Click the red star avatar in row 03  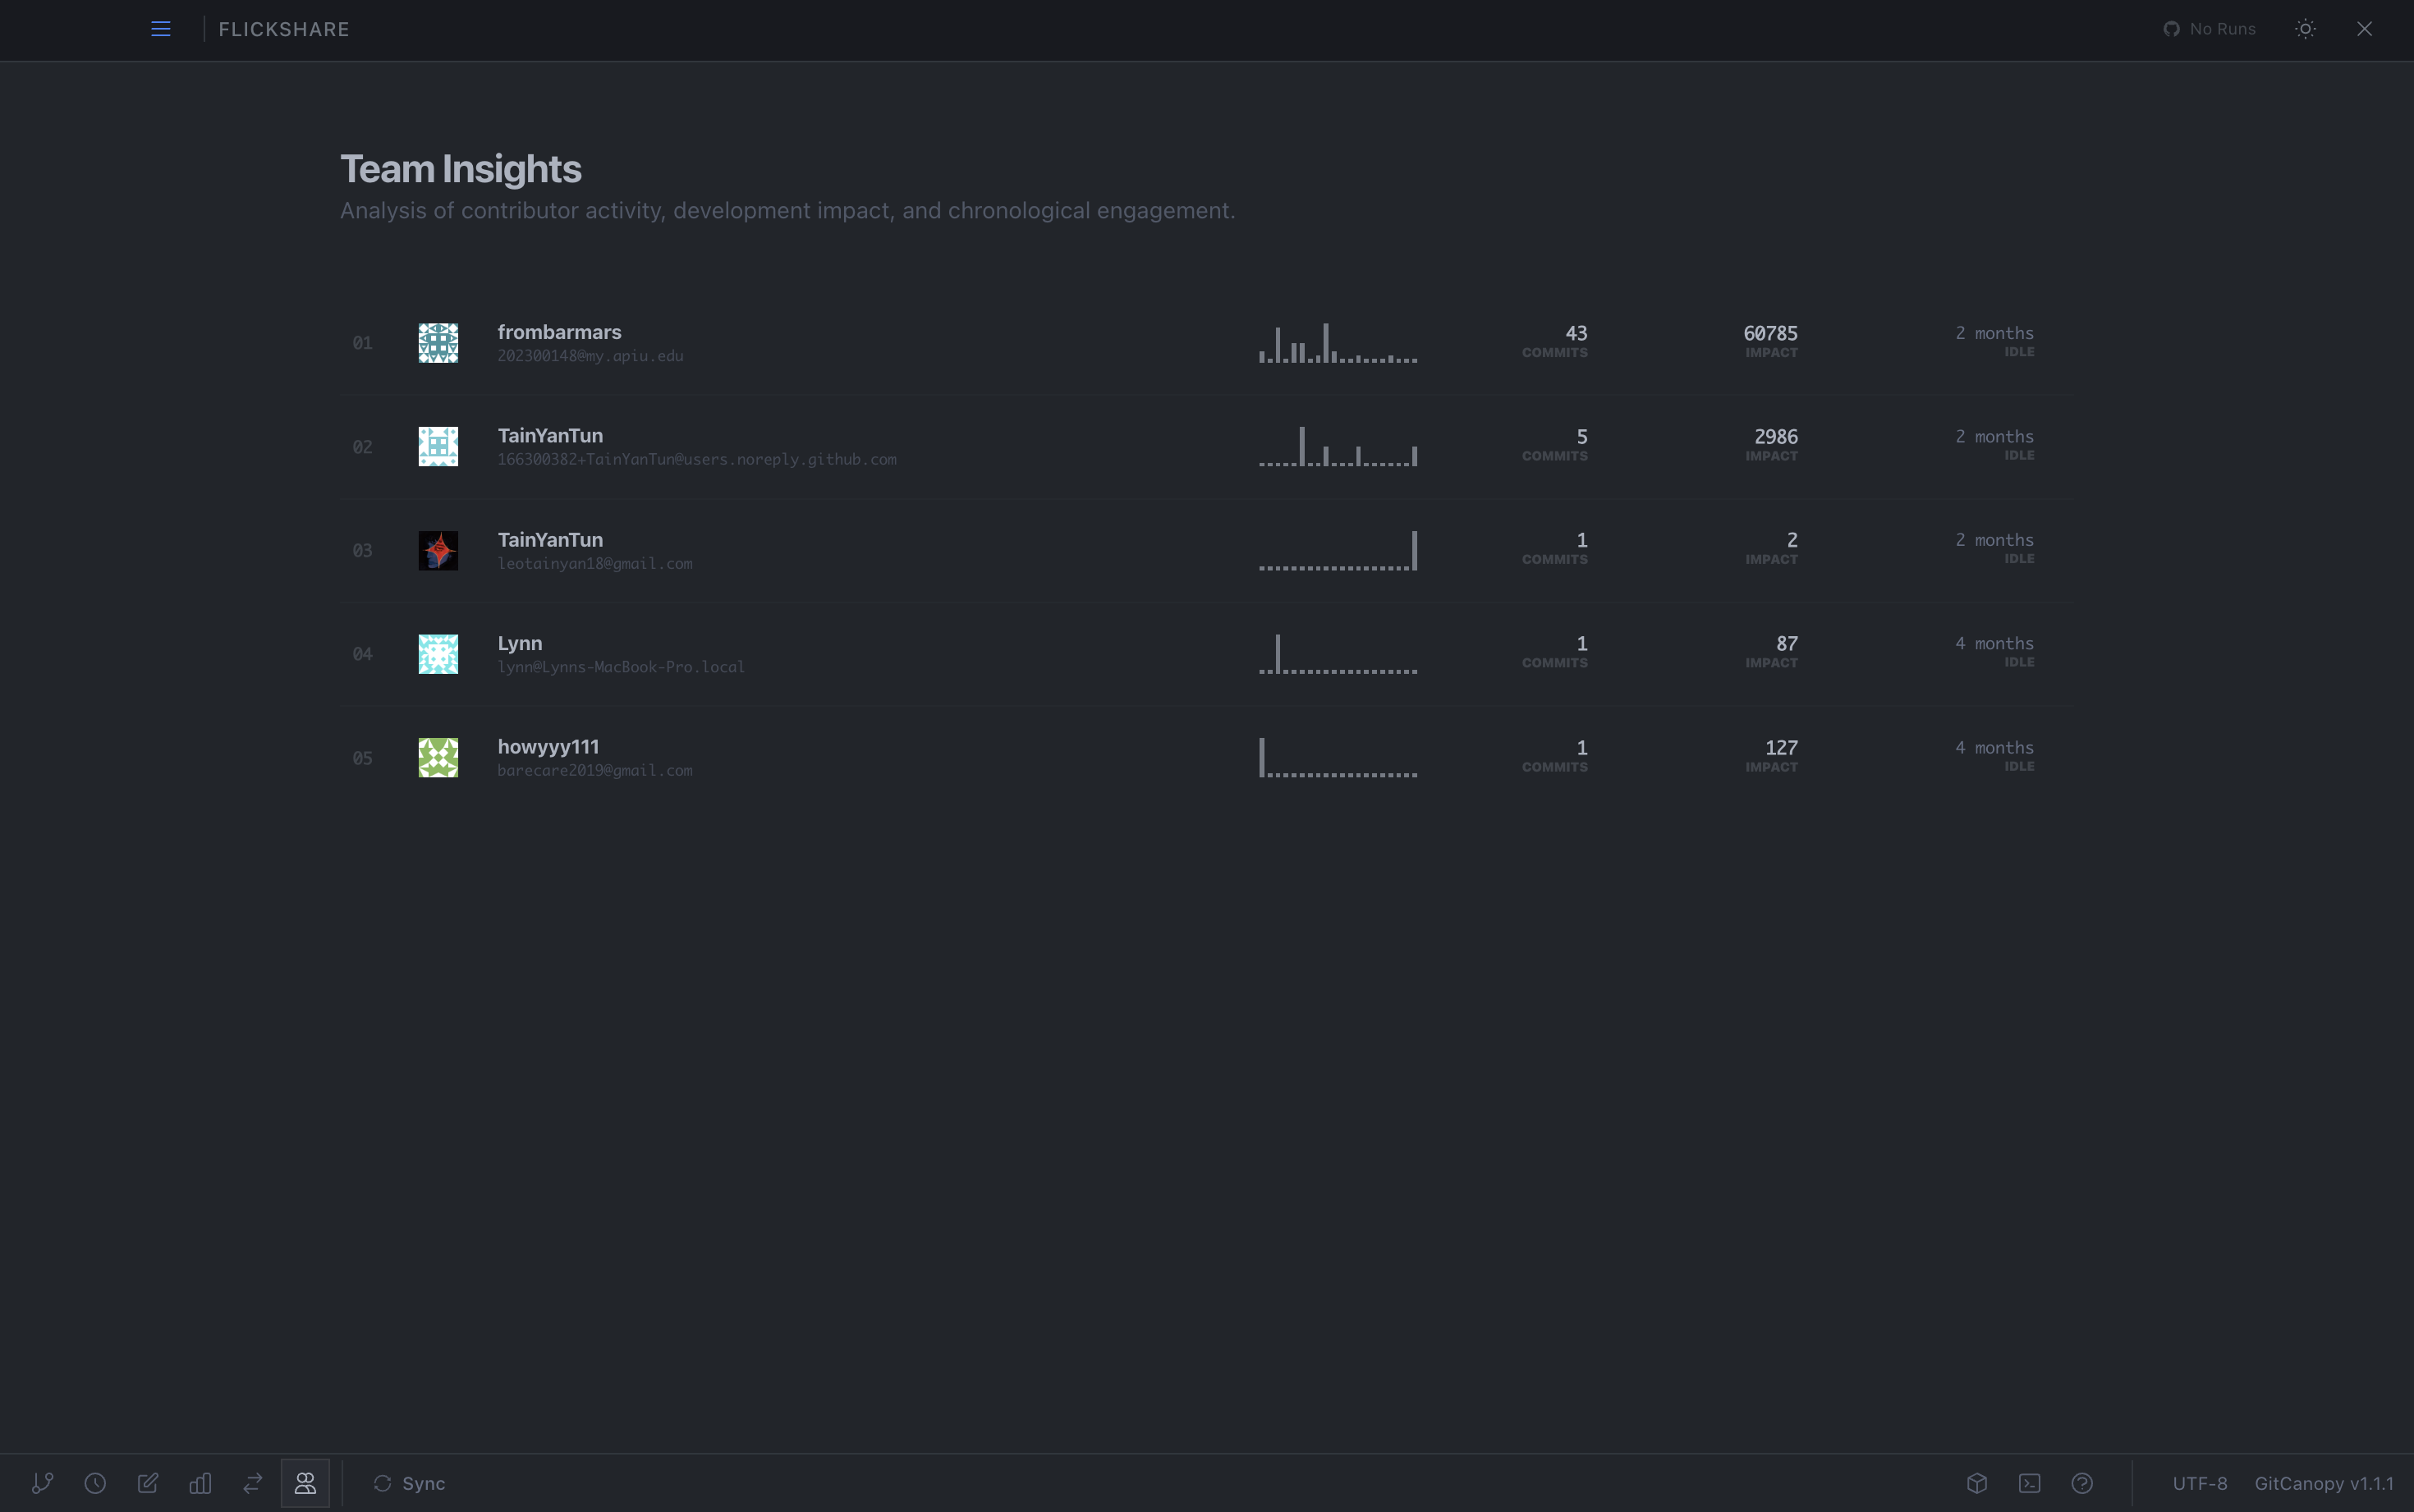coord(438,551)
